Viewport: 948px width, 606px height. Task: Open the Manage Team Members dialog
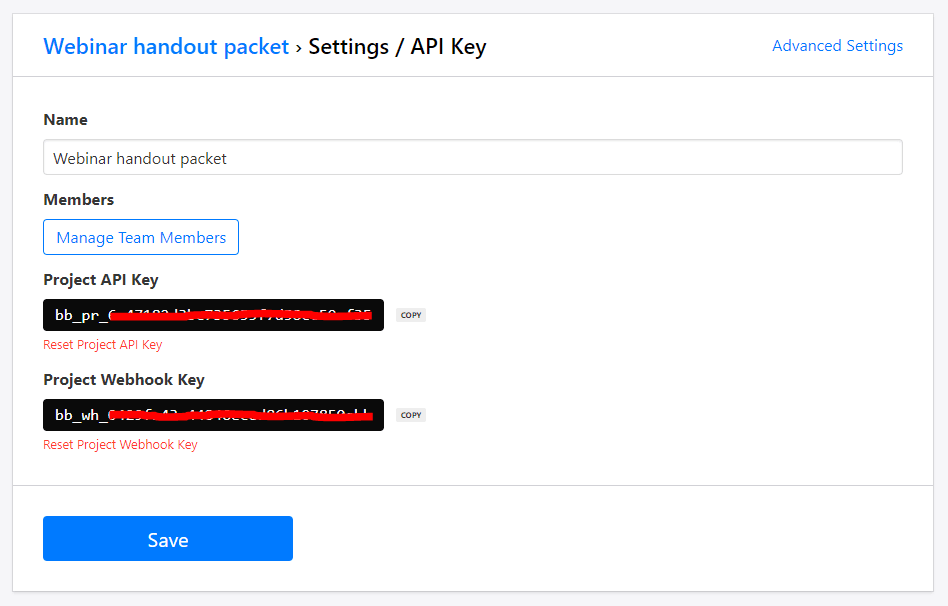pos(140,237)
